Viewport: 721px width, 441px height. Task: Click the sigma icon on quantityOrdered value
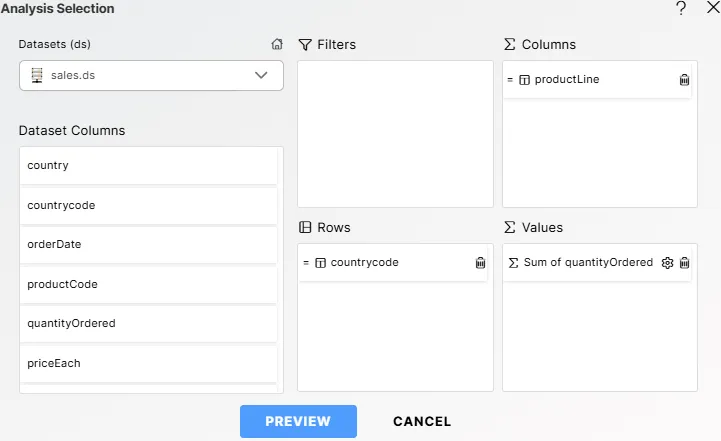(514, 263)
